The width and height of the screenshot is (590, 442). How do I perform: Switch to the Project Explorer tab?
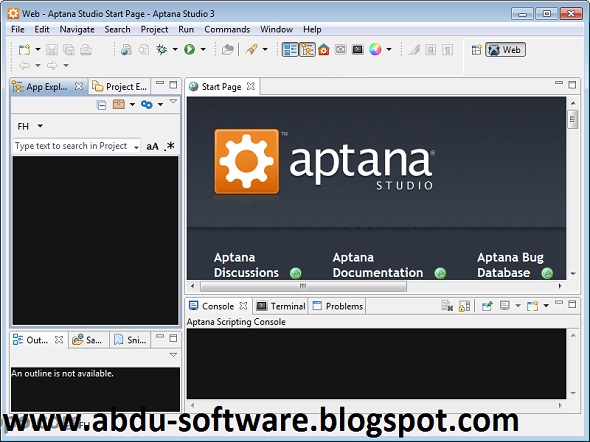click(120, 87)
